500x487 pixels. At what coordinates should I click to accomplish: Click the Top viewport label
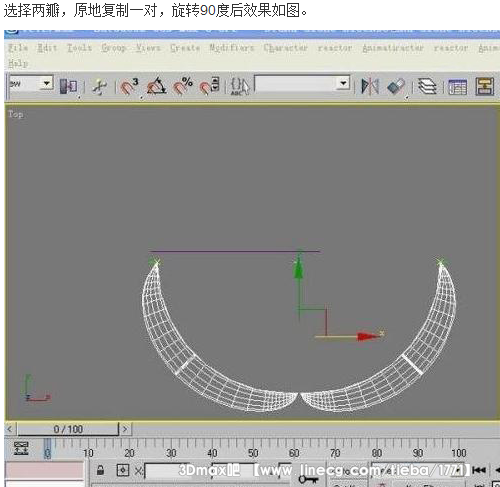click(x=16, y=114)
